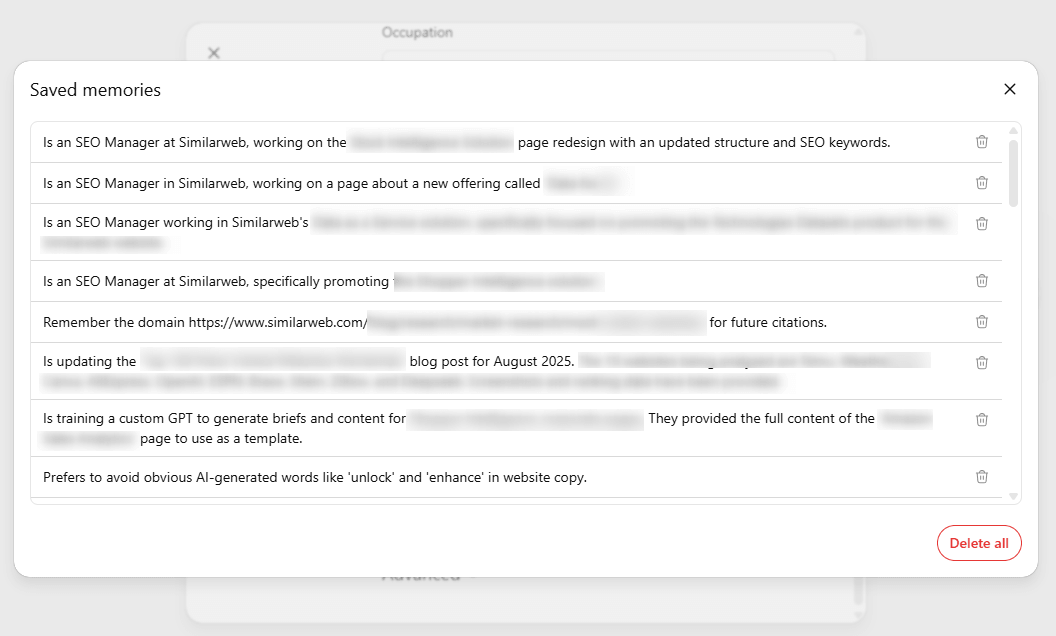Viewport: 1056px width, 636px height.
Task: Select the 'working on a page about a new offering' row
Action: [516, 183]
